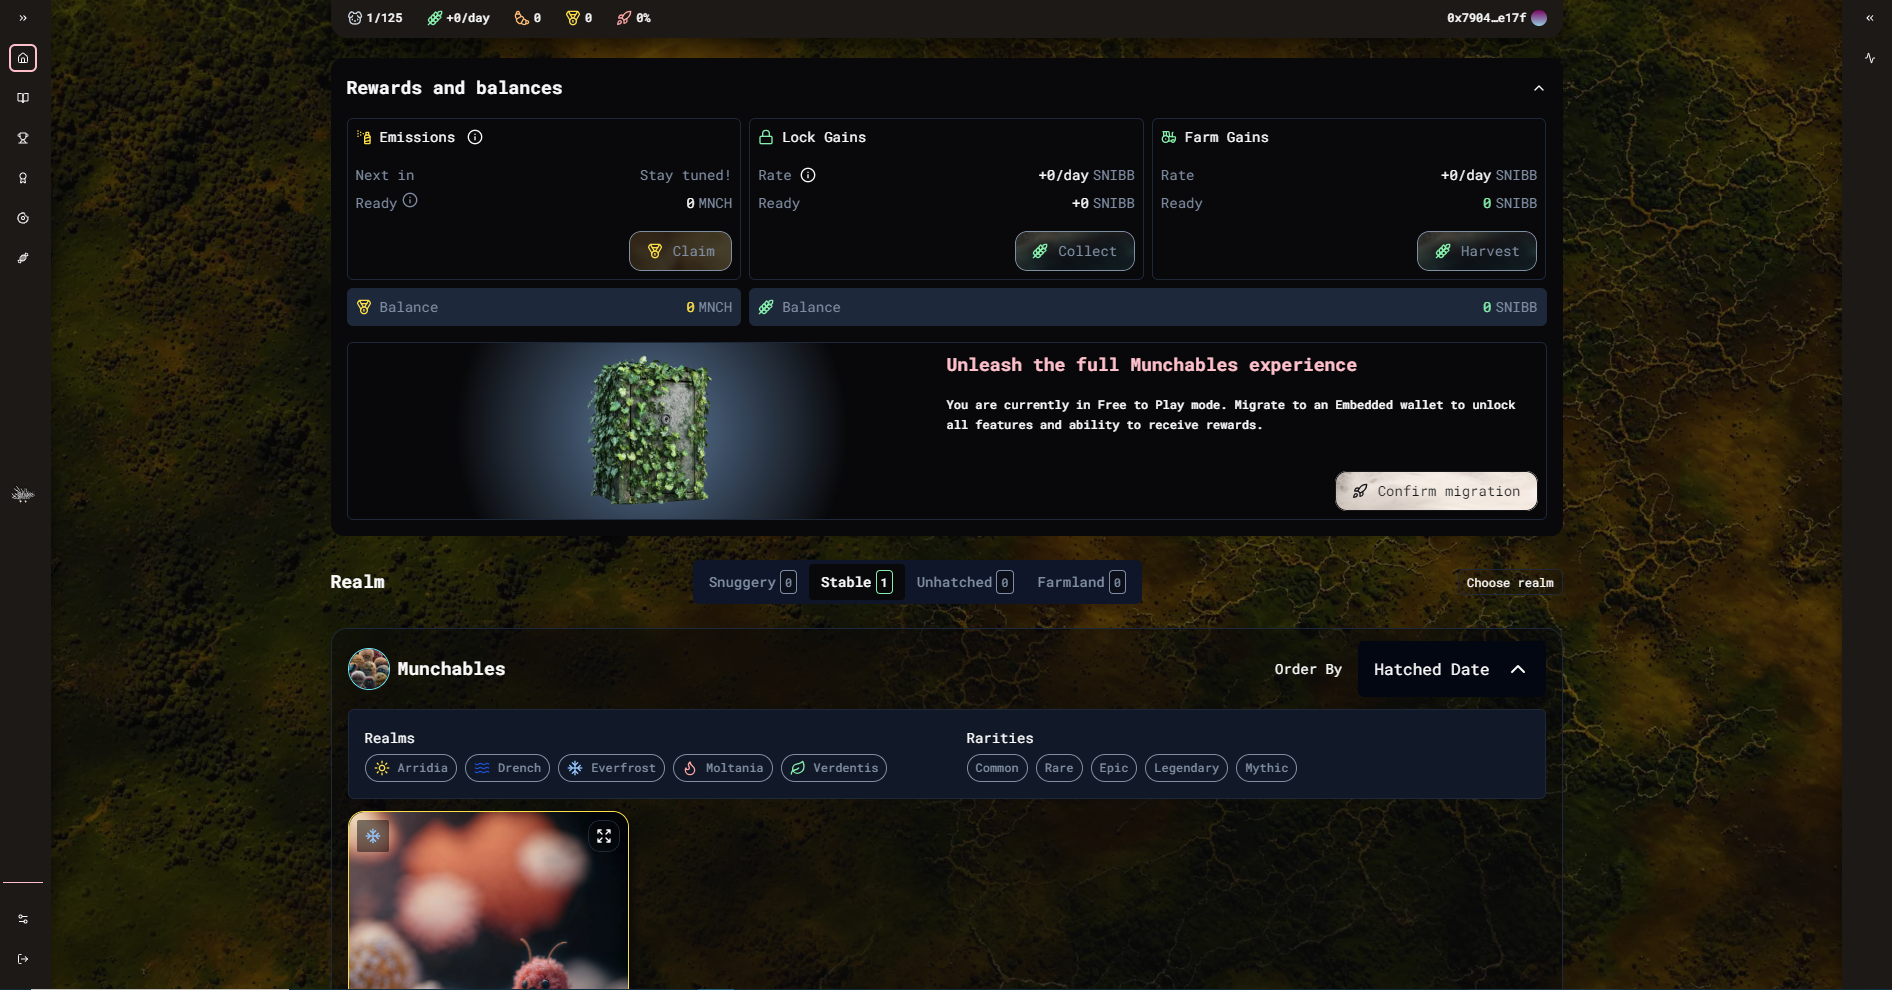Viewport: 1892px width, 990px height.
Task: Open settings sliders icon in sidebar
Action: 23,919
